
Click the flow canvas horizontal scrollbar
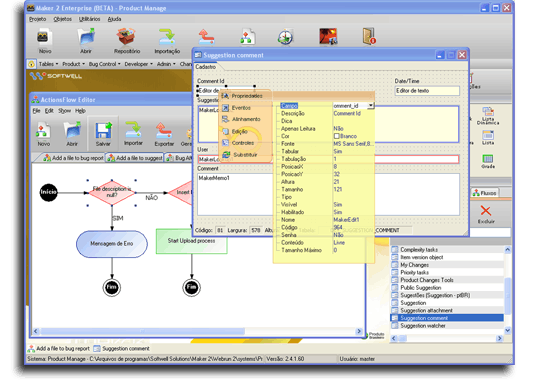tap(197, 331)
